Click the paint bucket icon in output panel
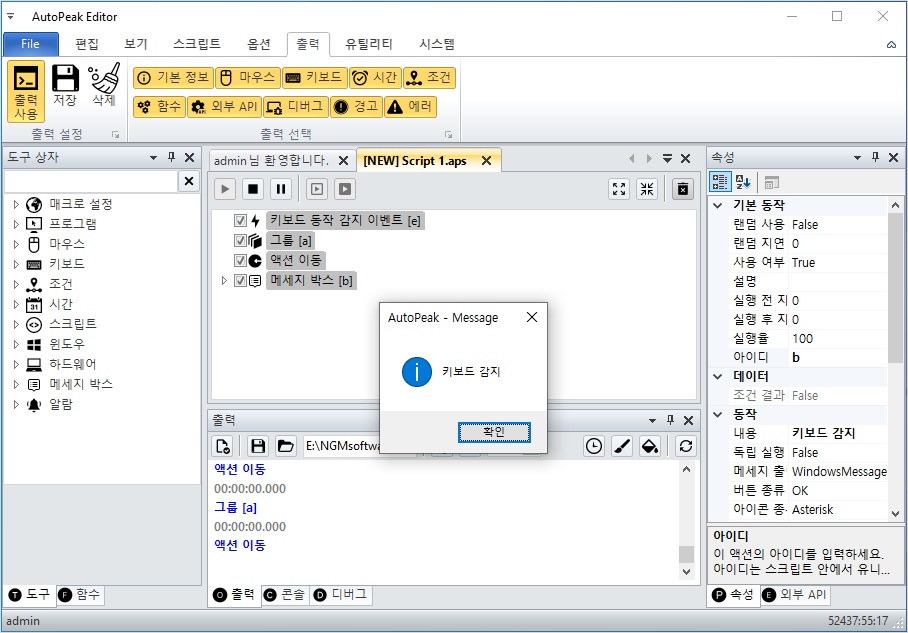This screenshot has height=633, width=908. point(650,446)
